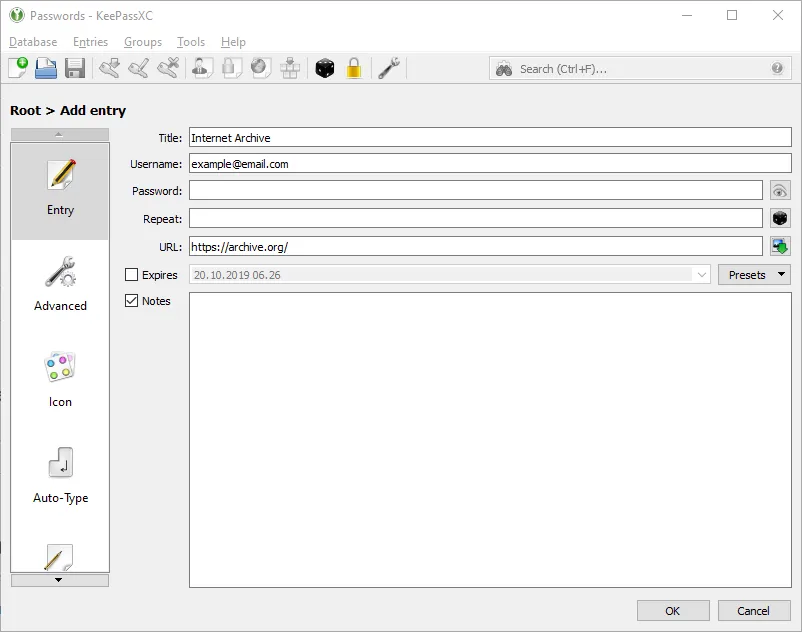
Task: Click the Add new entry key icon
Action: [x=109, y=68]
